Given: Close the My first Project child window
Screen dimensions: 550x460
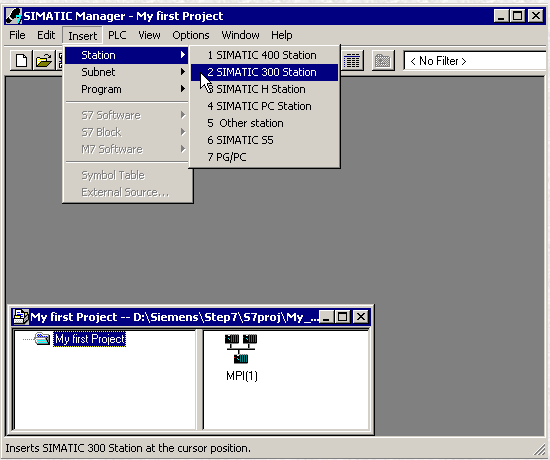Looking at the screenshot, I should click(361, 317).
